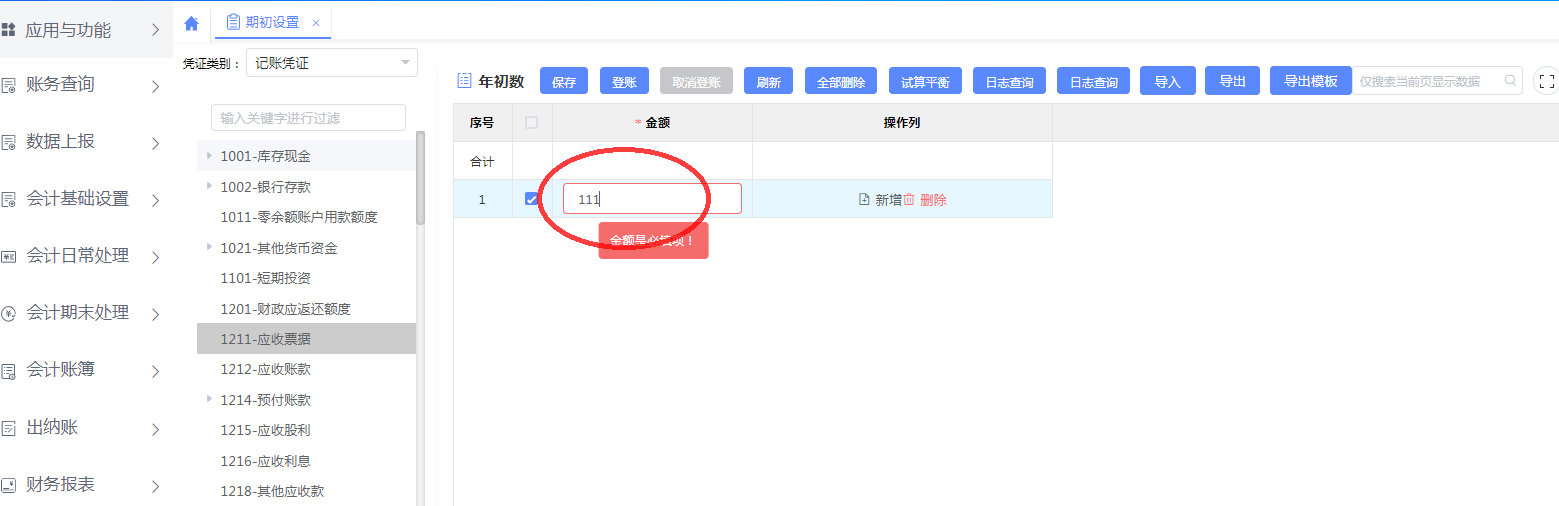
Task: Click the 新增 add-row icon
Action: coord(864,200)
